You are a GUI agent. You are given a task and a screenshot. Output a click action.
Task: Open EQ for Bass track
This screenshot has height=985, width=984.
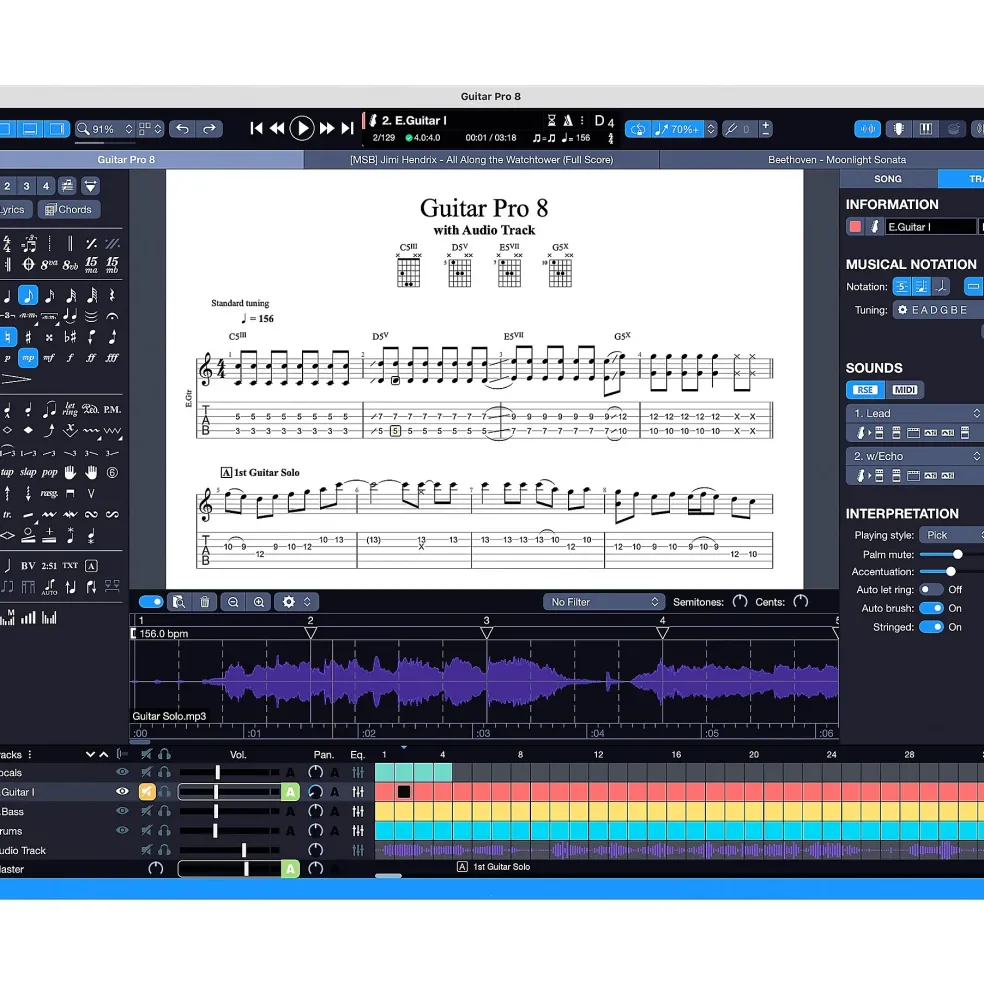[x=358, y=812]
